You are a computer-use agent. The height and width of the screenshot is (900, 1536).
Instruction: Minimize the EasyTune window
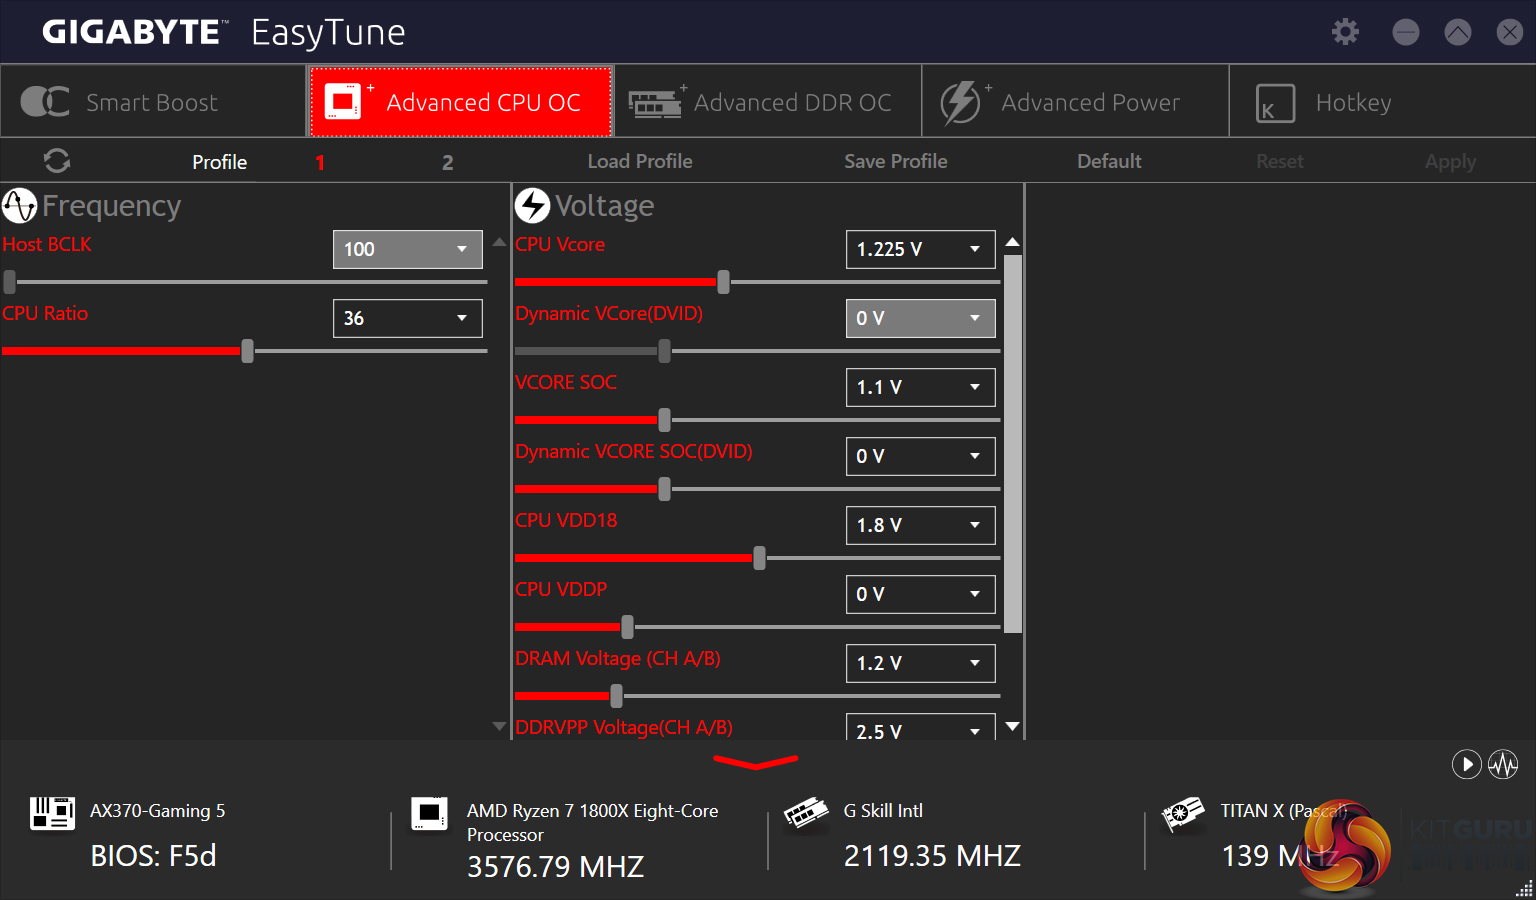[x=1406, y=32]
